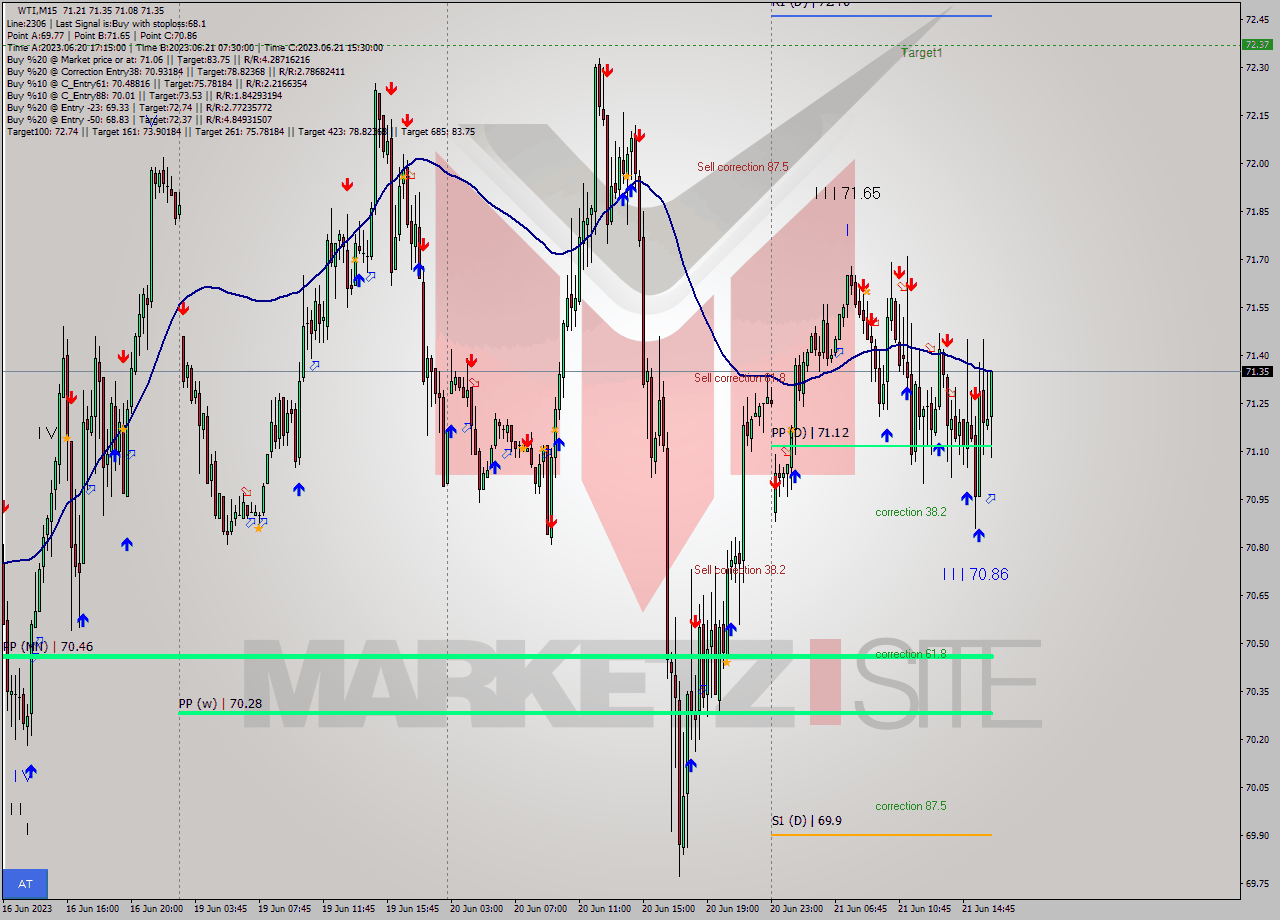1280x920 pixels.
Task: Click the S1 (D) | 69.9 support label
Action: coord(806,821)
